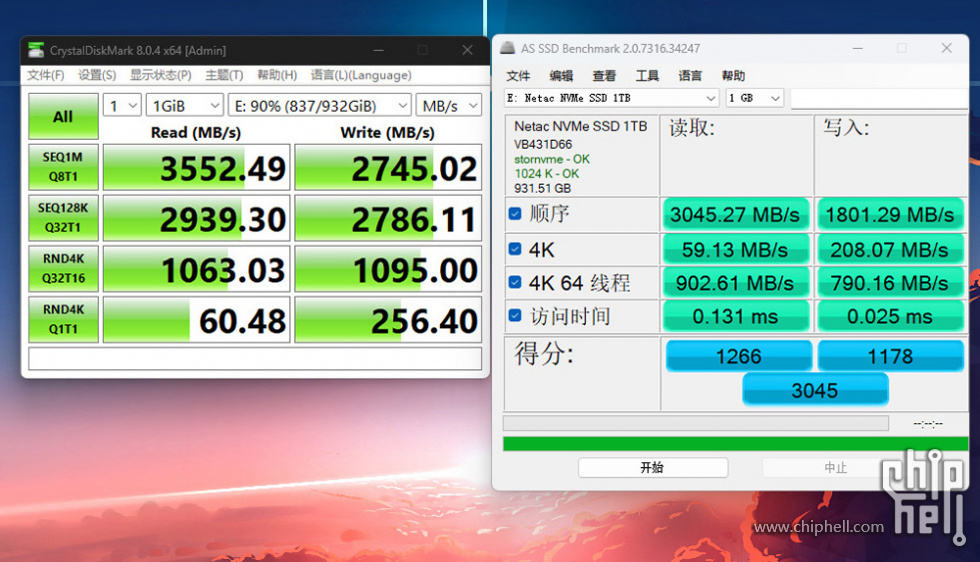This screenshot has height=562, width=980.
Task: Start the SEQ128K Q32T1 test
Action: [x=63, y=218]
